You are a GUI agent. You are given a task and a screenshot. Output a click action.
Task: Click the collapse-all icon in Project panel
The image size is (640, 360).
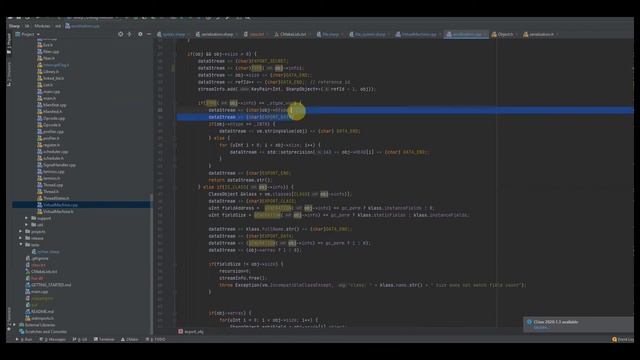129,34
